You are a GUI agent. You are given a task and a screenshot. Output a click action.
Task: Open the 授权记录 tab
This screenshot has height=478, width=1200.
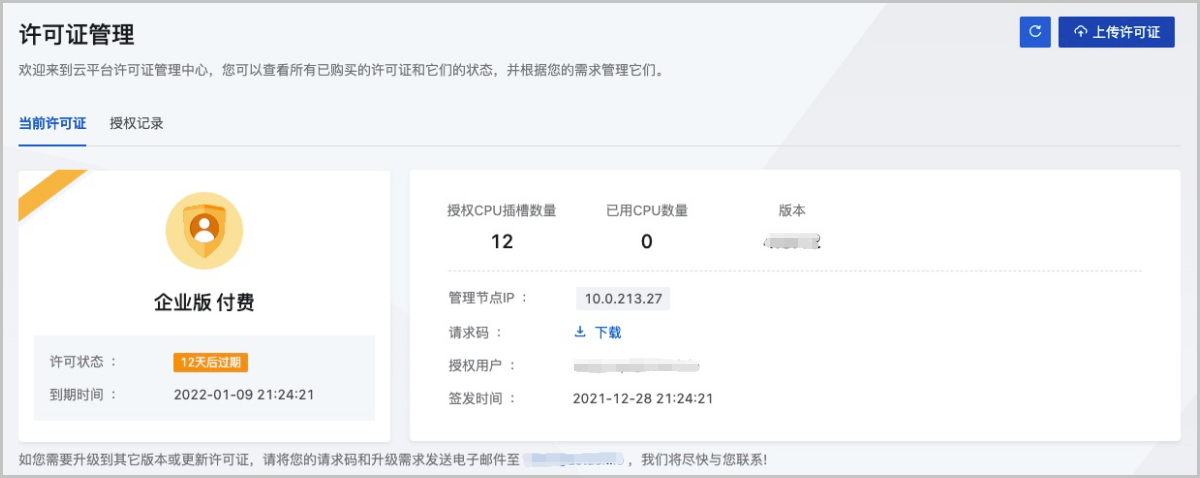coord(136,124)
